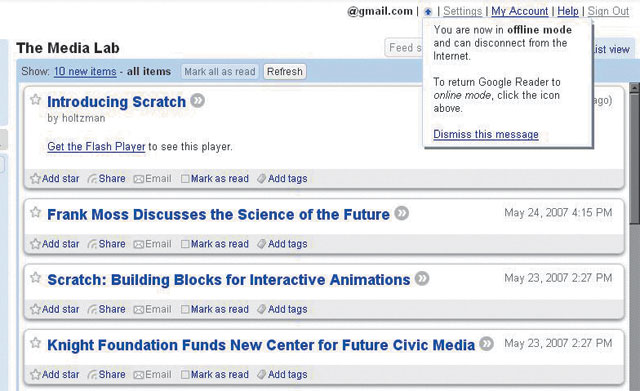Share the Frank Moss item
This screenshot has height=391, width=640.
pyautogui.click(x=107, y=244)
